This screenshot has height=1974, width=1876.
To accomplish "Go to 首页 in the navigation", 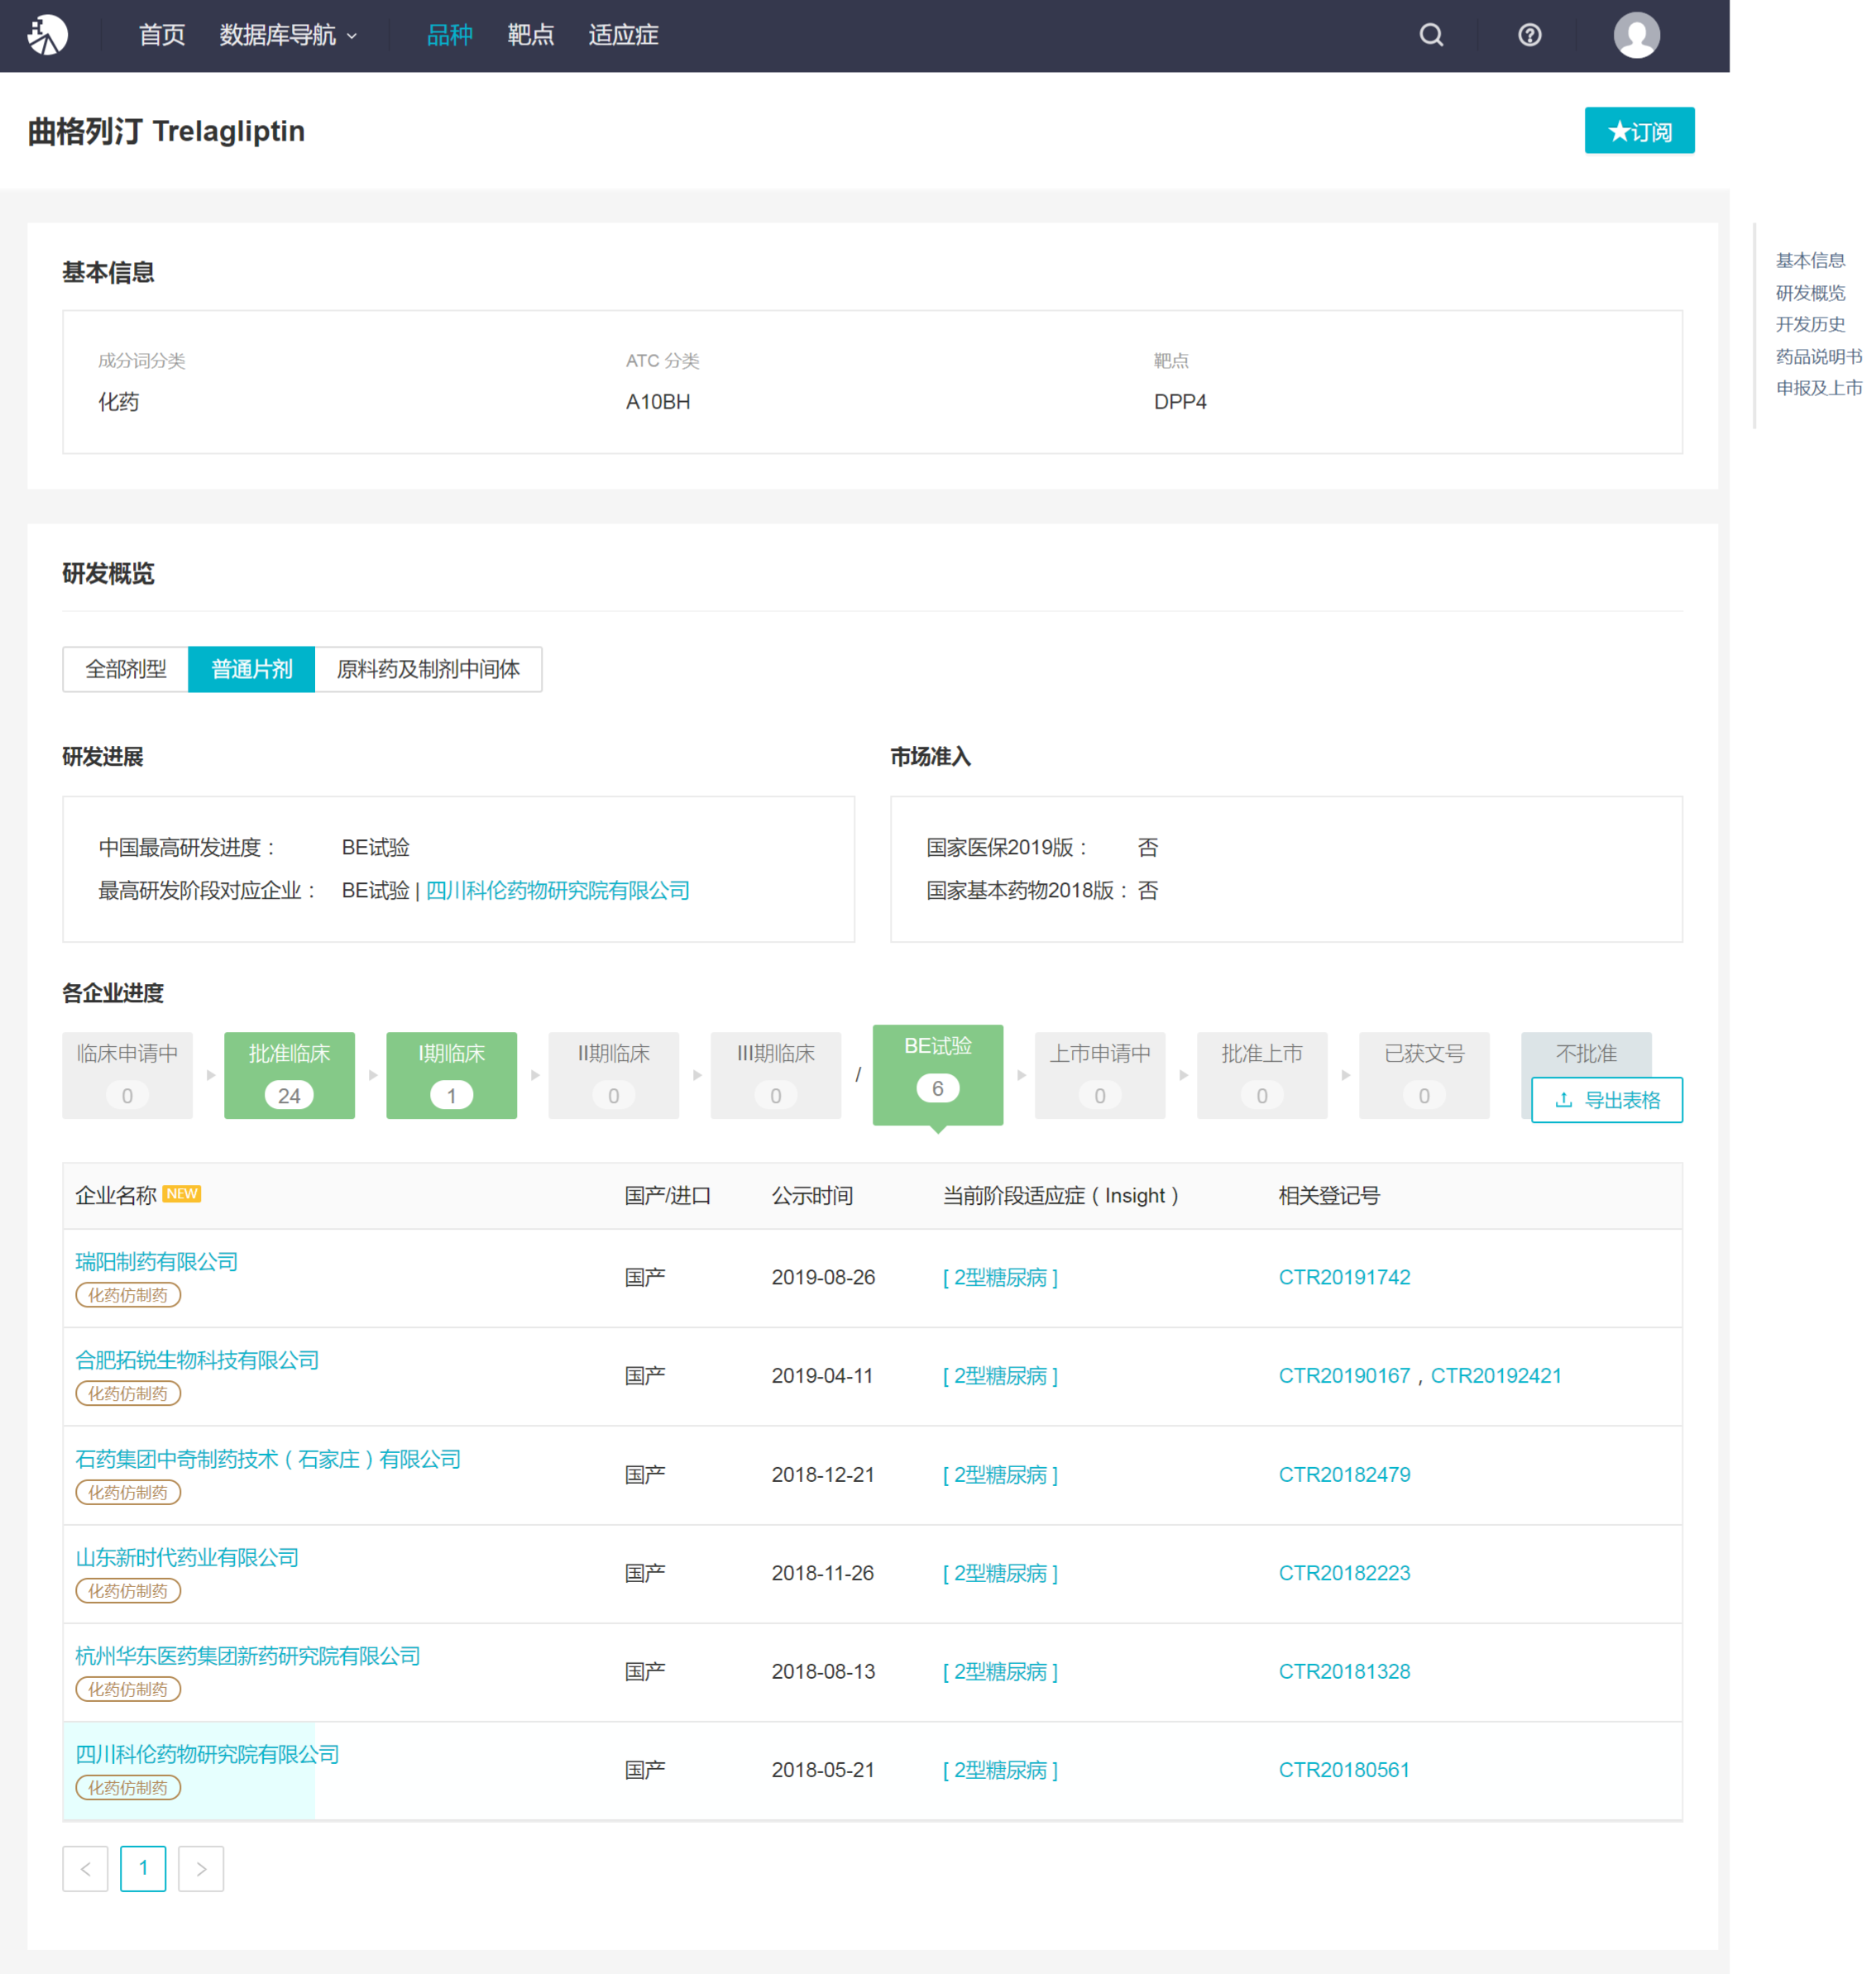I will click(162, 35).
